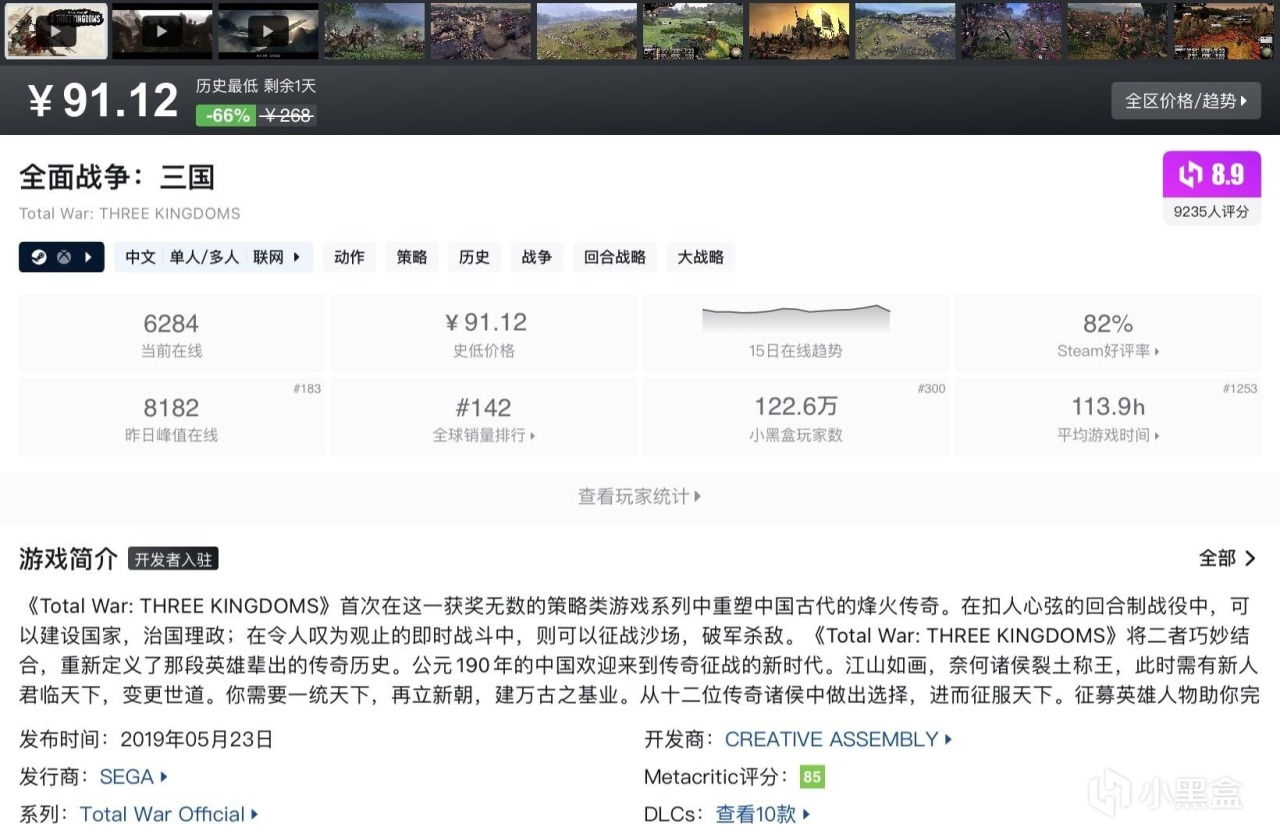Click the 史低价格 label
Screen dimensions: 1280x838
click(484, 351)
